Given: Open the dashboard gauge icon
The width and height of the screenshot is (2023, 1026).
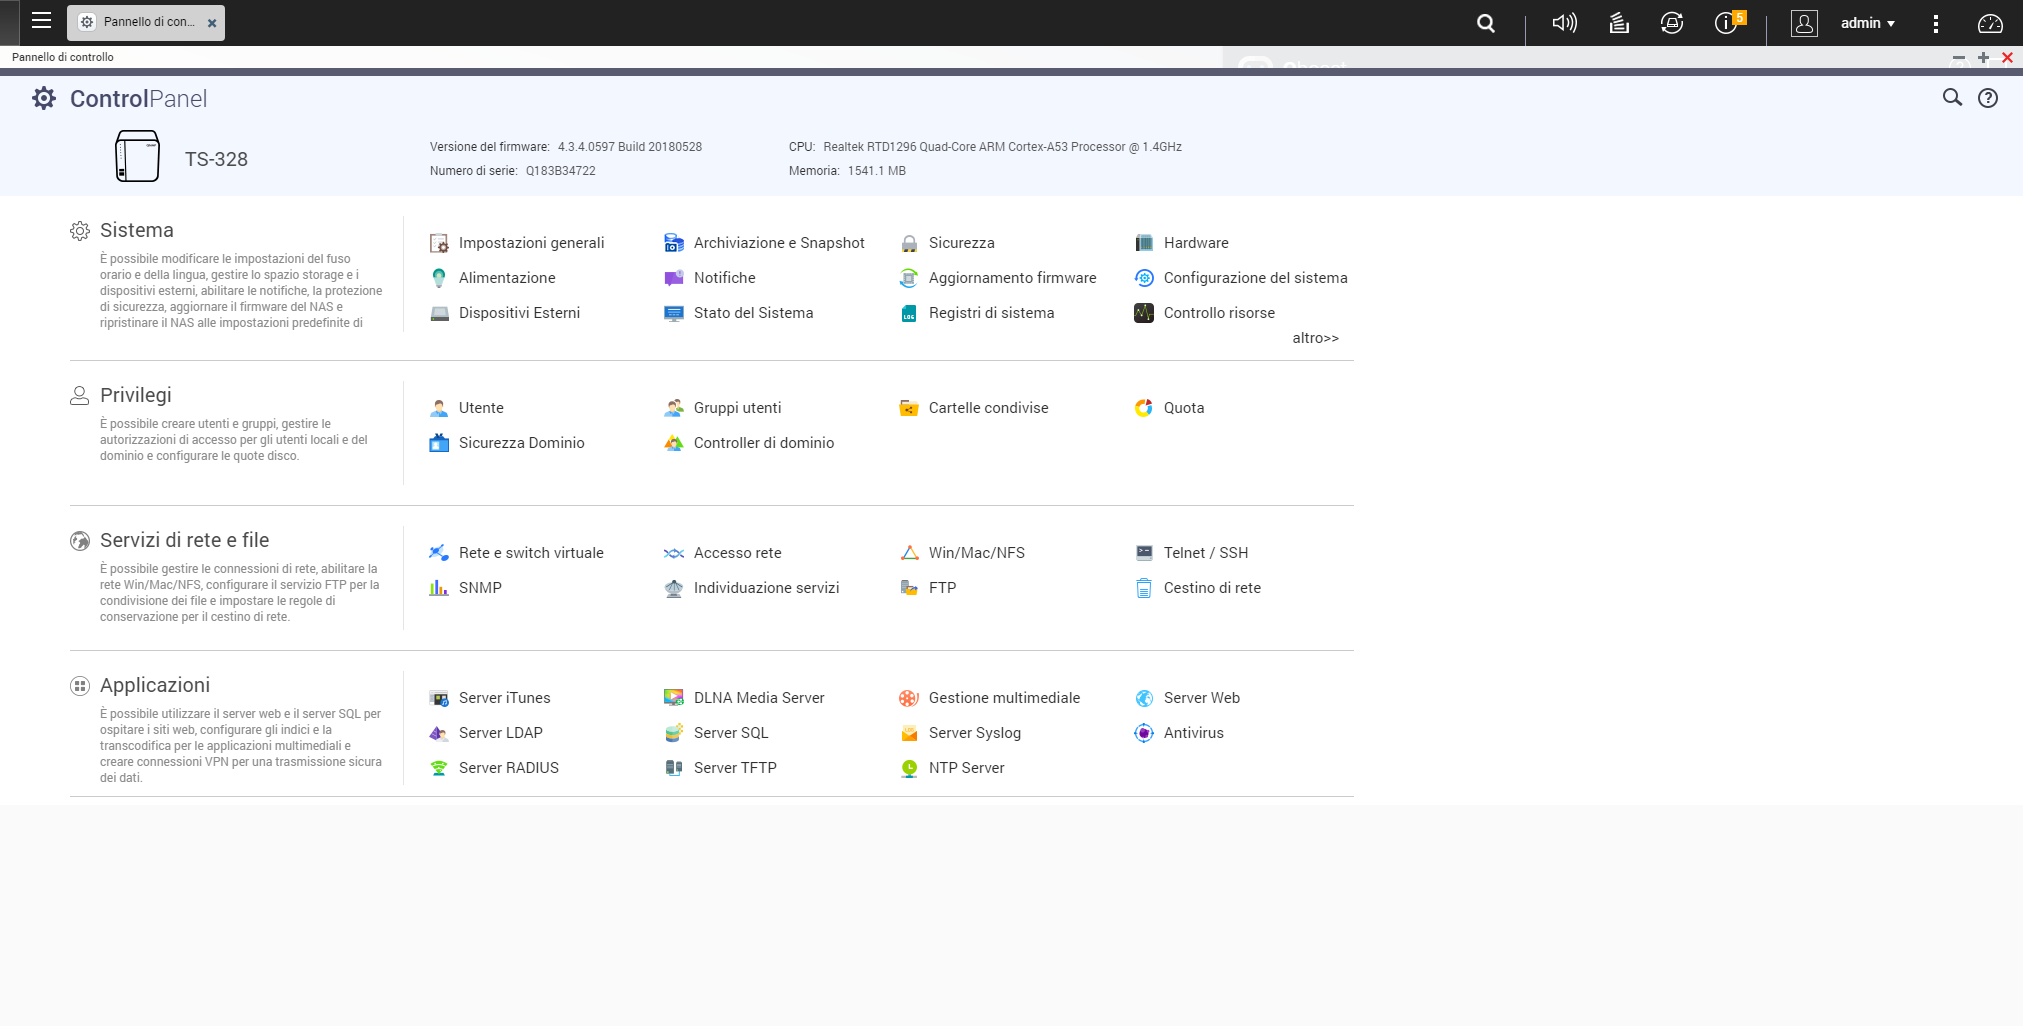Looking at the screenshot, I should [x=1990, y=23].
